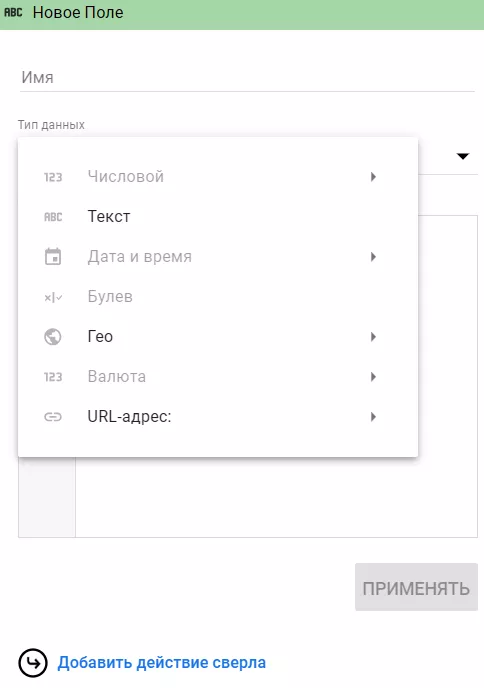Click the globe icon next to Гео
This screenshot has width=484, height=688.
(53, 337)
